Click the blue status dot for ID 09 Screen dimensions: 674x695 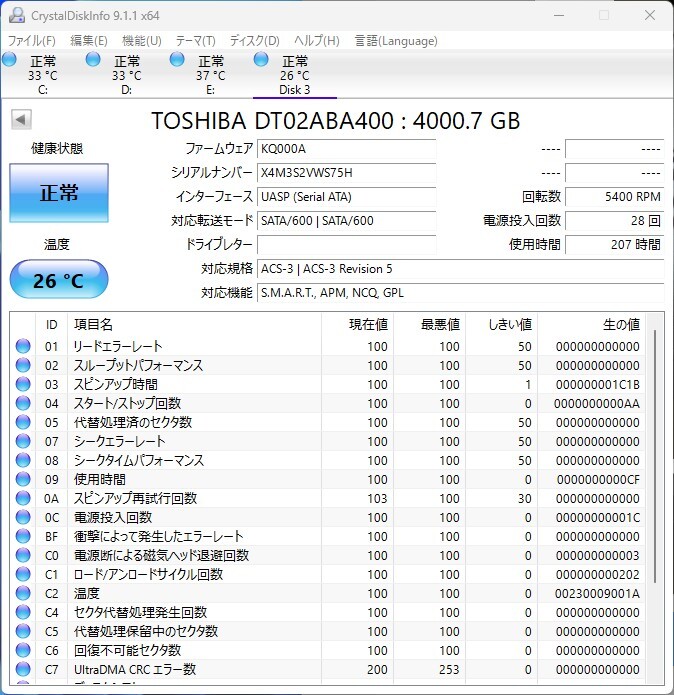coord(23,480)
